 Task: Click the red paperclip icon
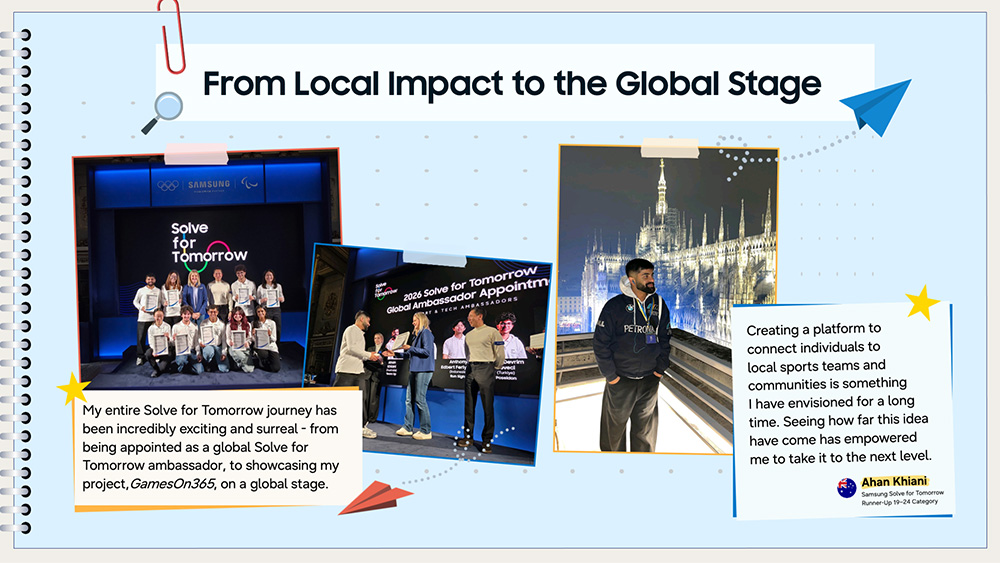point(172,35)
